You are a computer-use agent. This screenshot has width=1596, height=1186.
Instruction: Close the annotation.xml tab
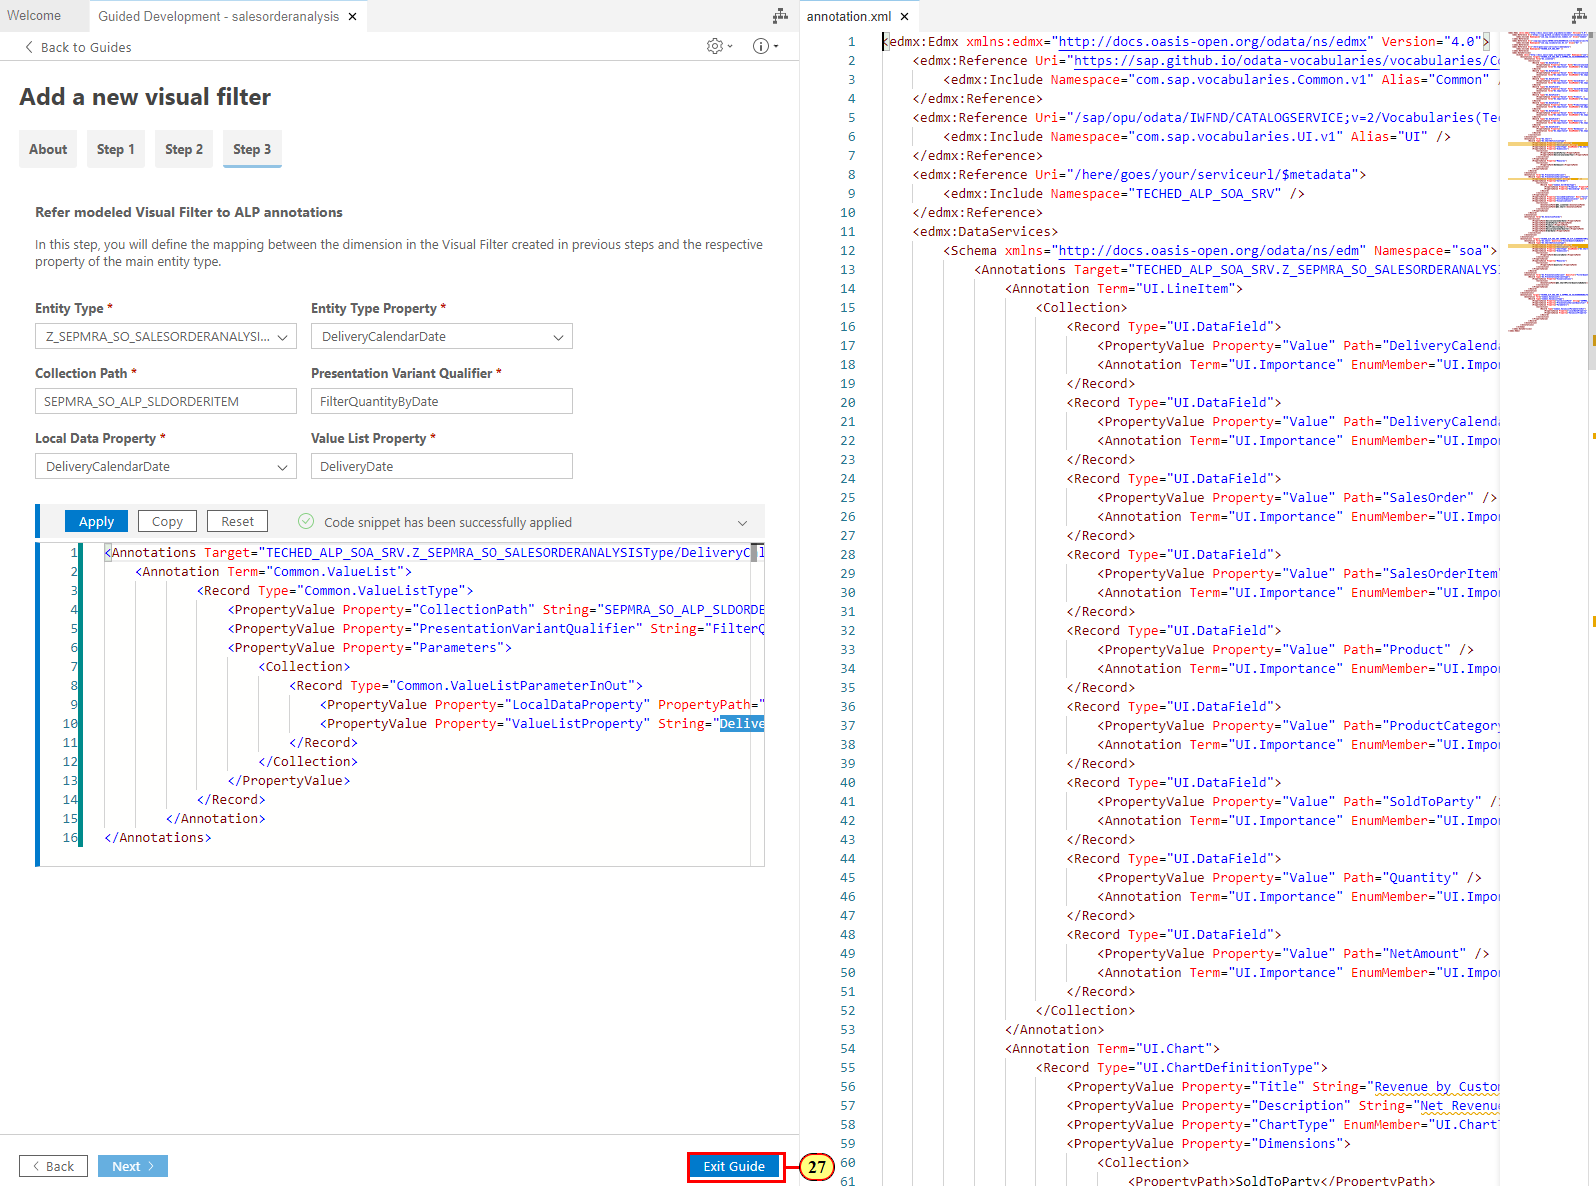904,16
